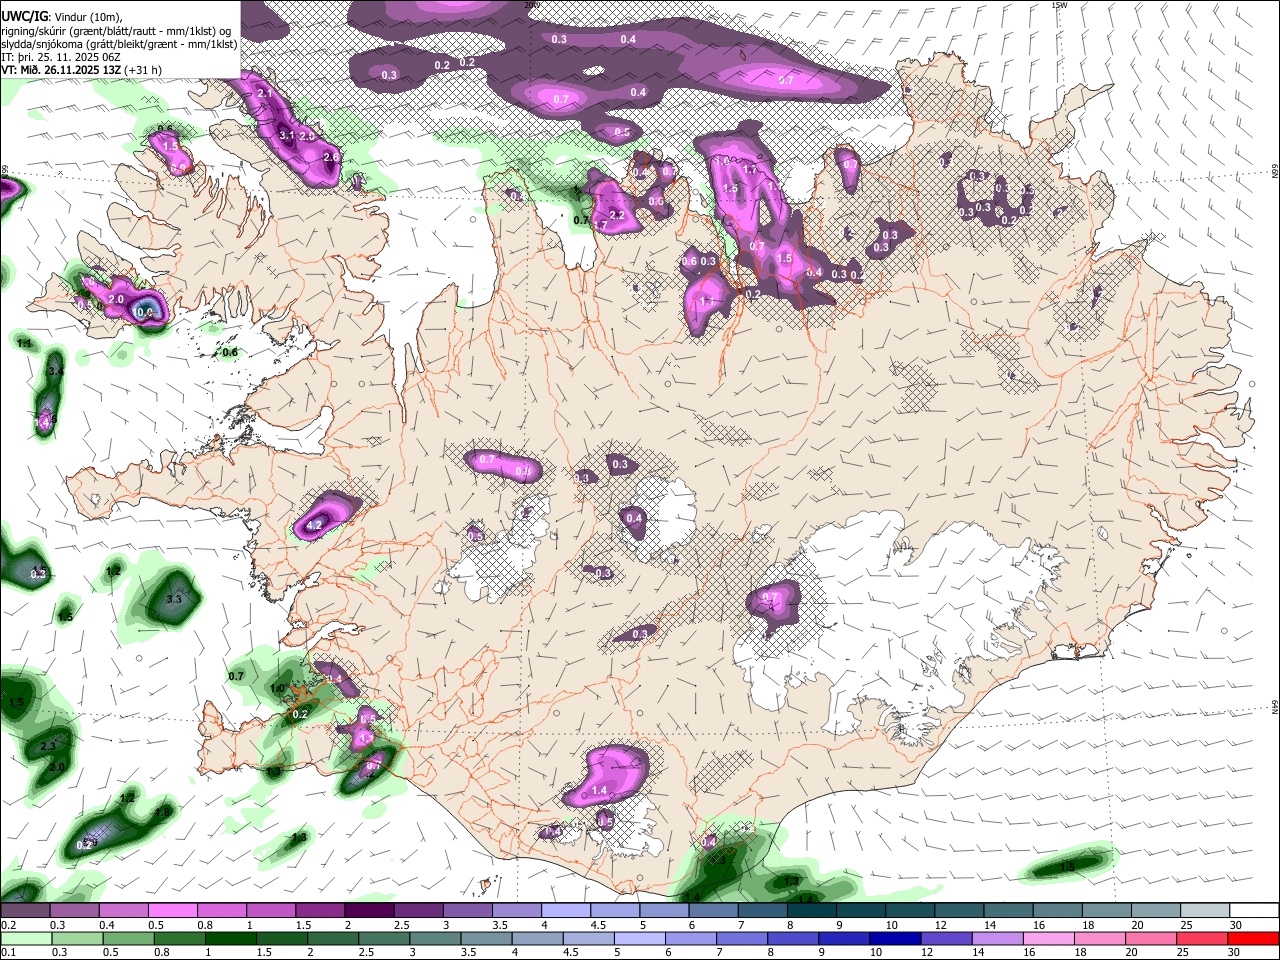This screenshot has height=960, width=1280.
Task: Click the 'VT: Mið. 26.11.2025 13Z (+31 h)' line
Action: (x=81, y=70)
